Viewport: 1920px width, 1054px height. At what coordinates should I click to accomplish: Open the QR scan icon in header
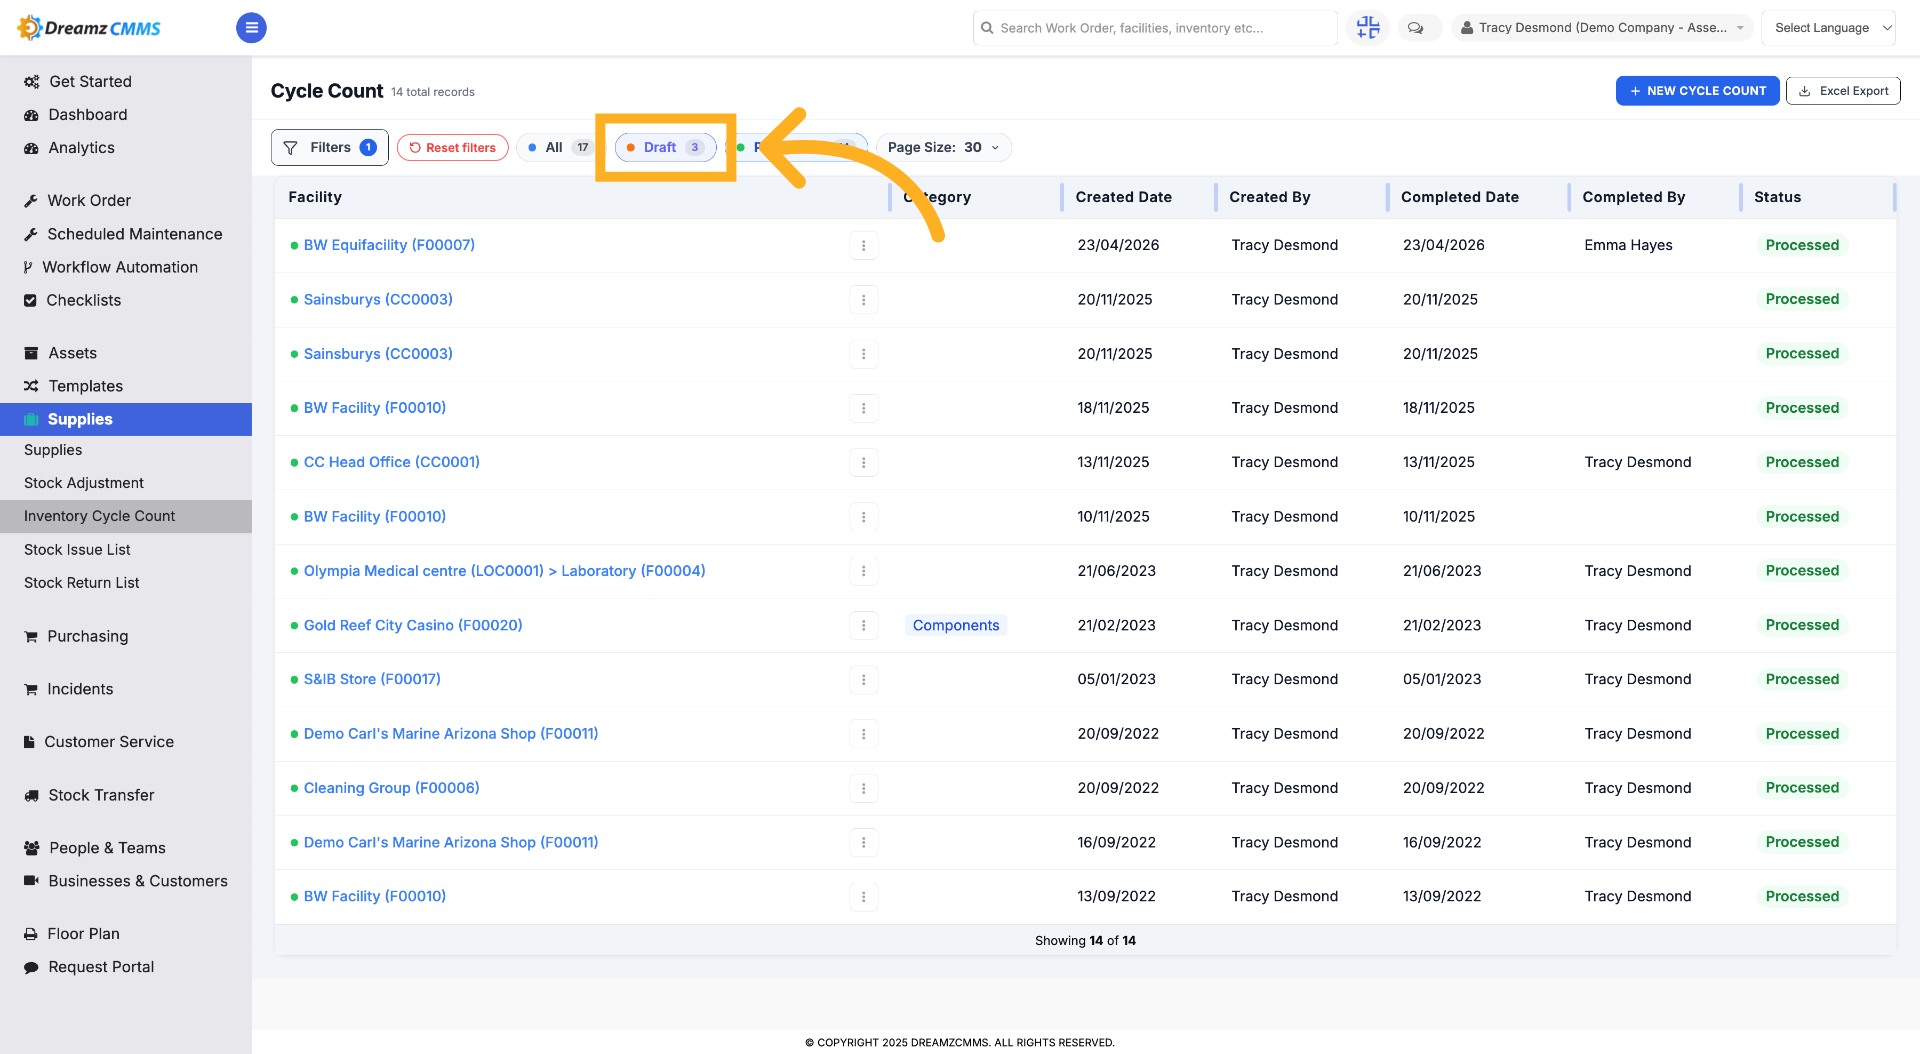tap(1368, 28)
